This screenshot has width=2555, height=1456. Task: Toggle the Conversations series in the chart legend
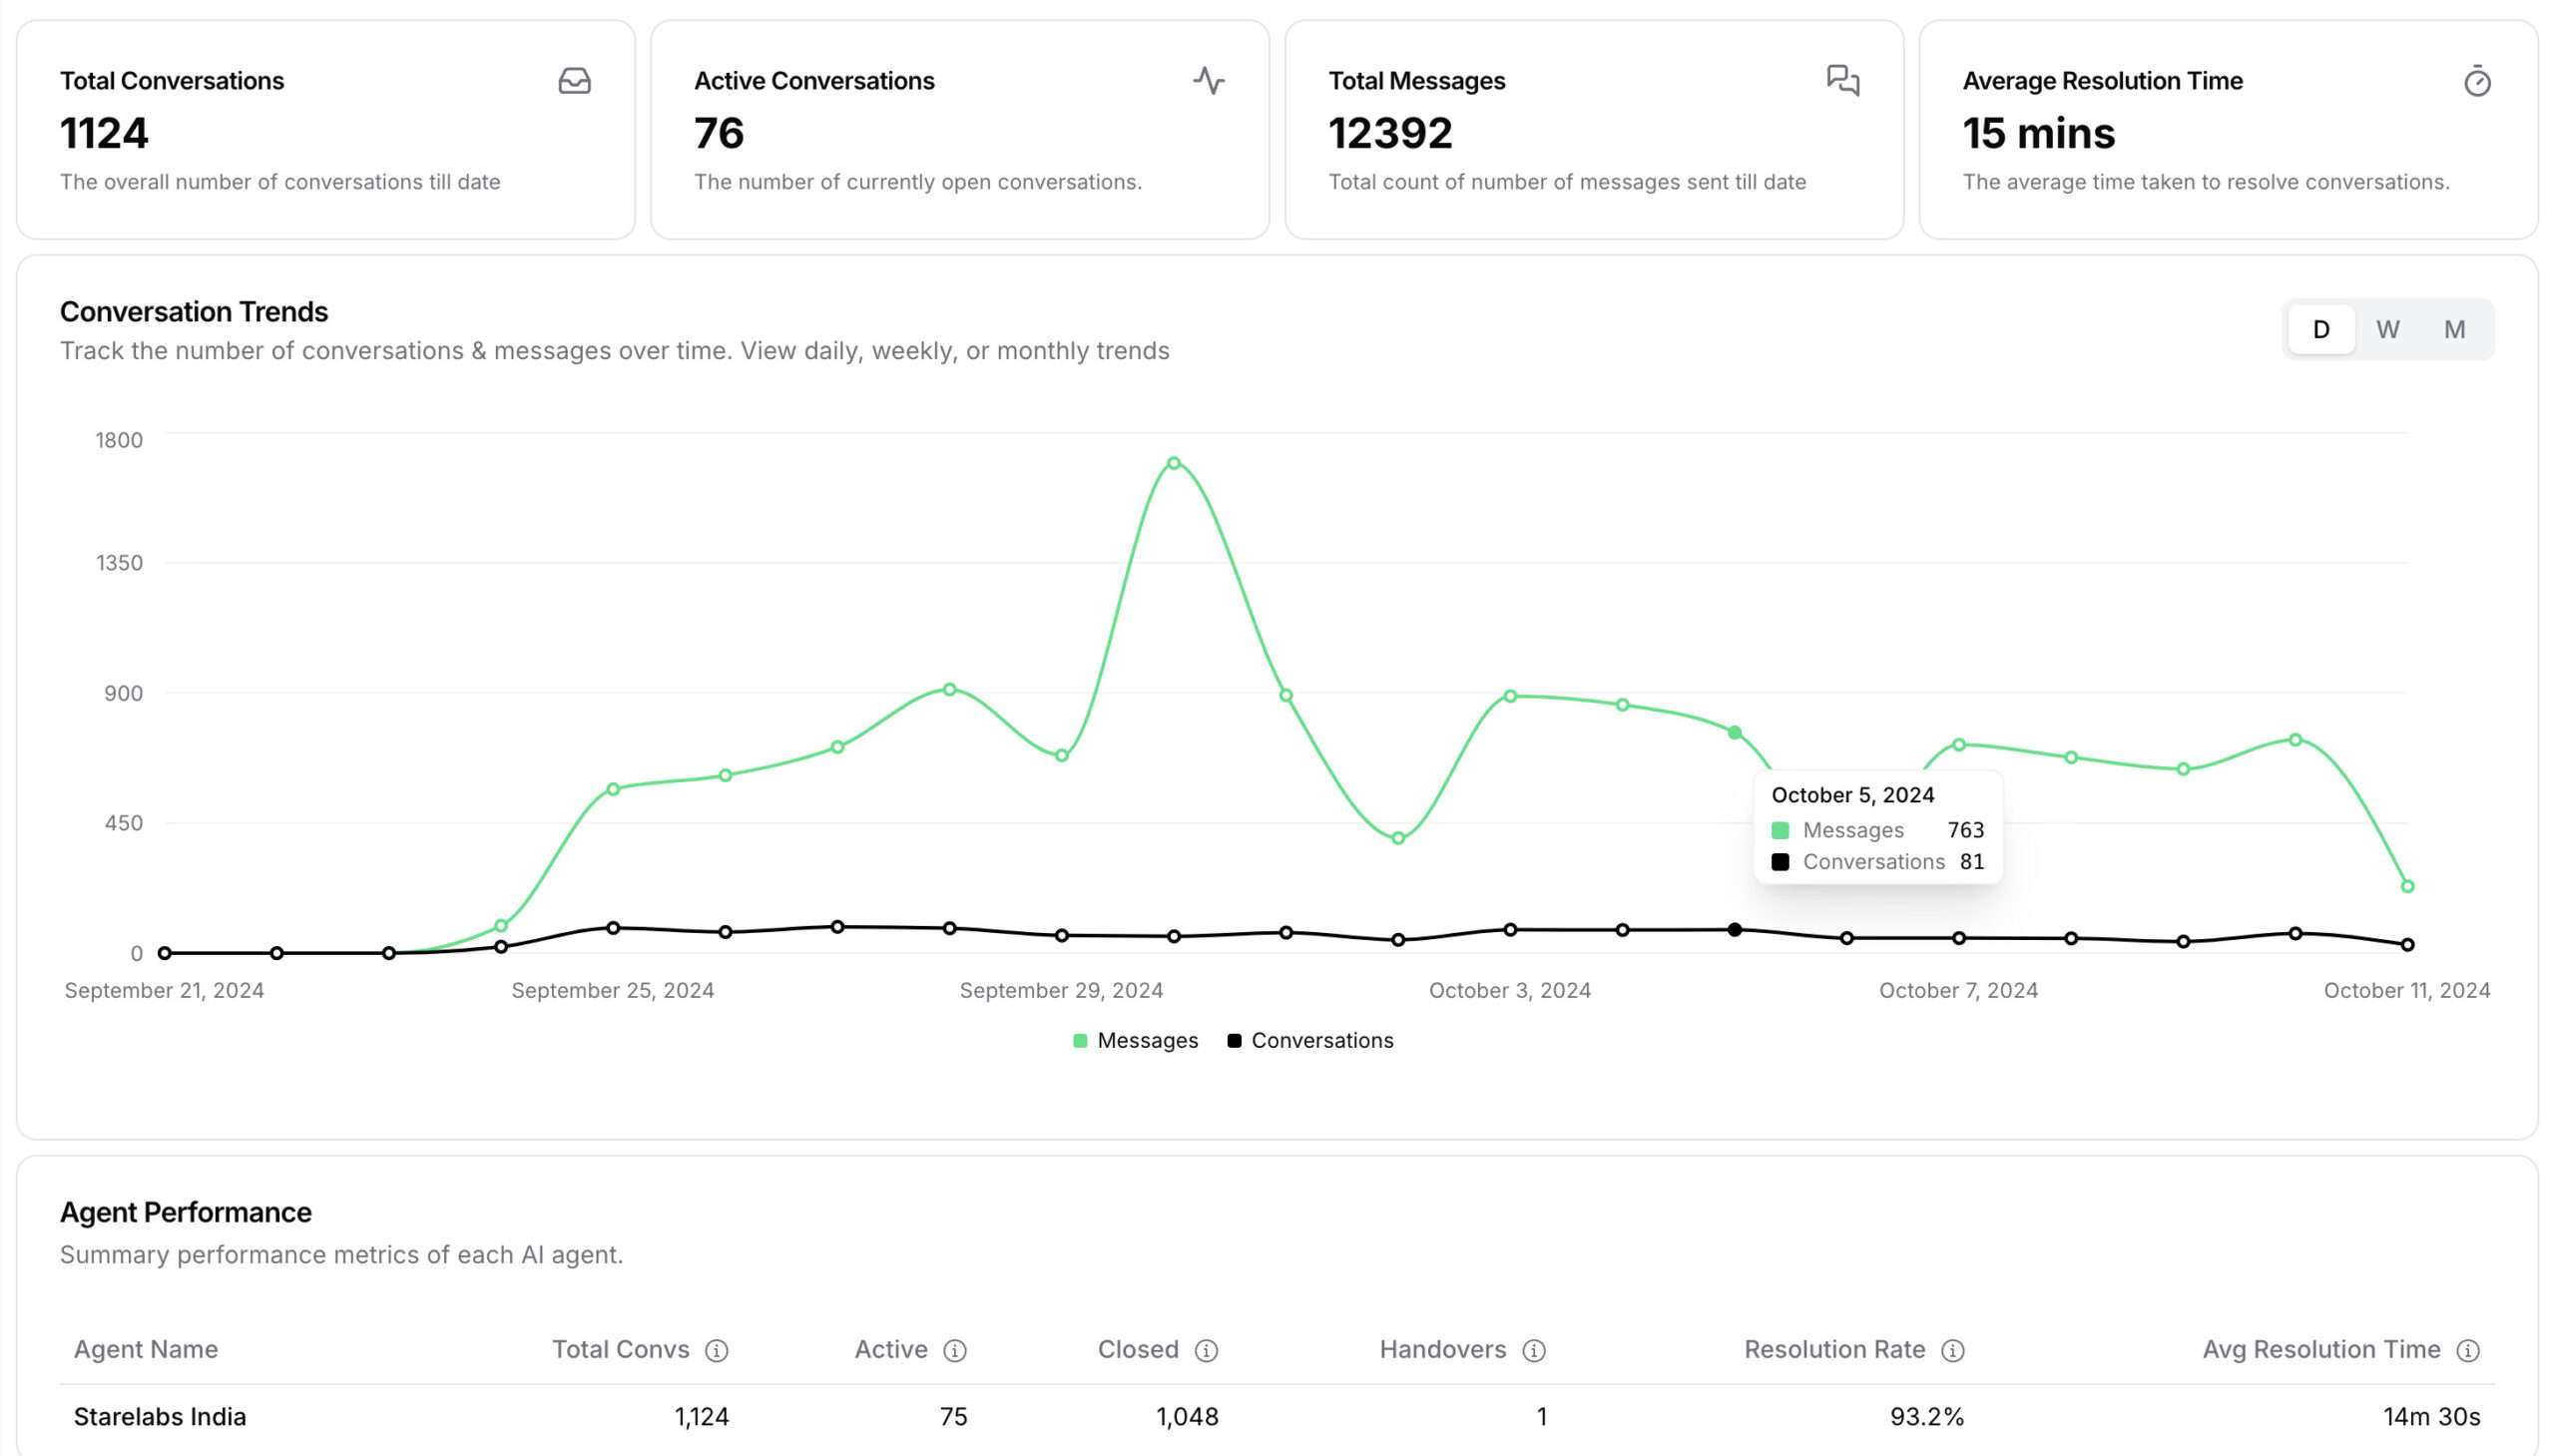1312,1040
